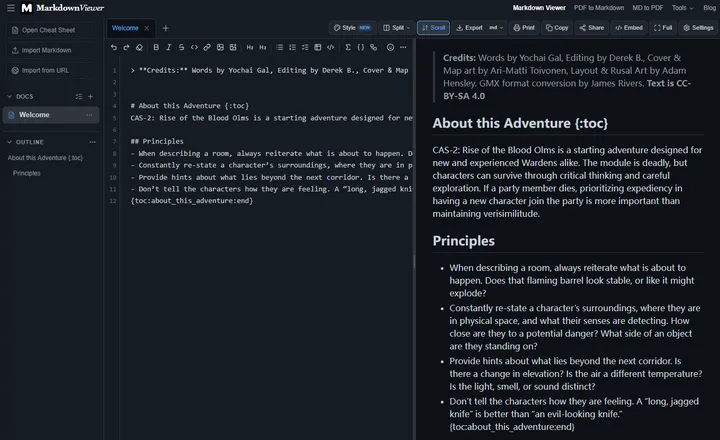Open the hamburger menu
The height and width of the screenshot is (440, 720).
tap(11, 8)
